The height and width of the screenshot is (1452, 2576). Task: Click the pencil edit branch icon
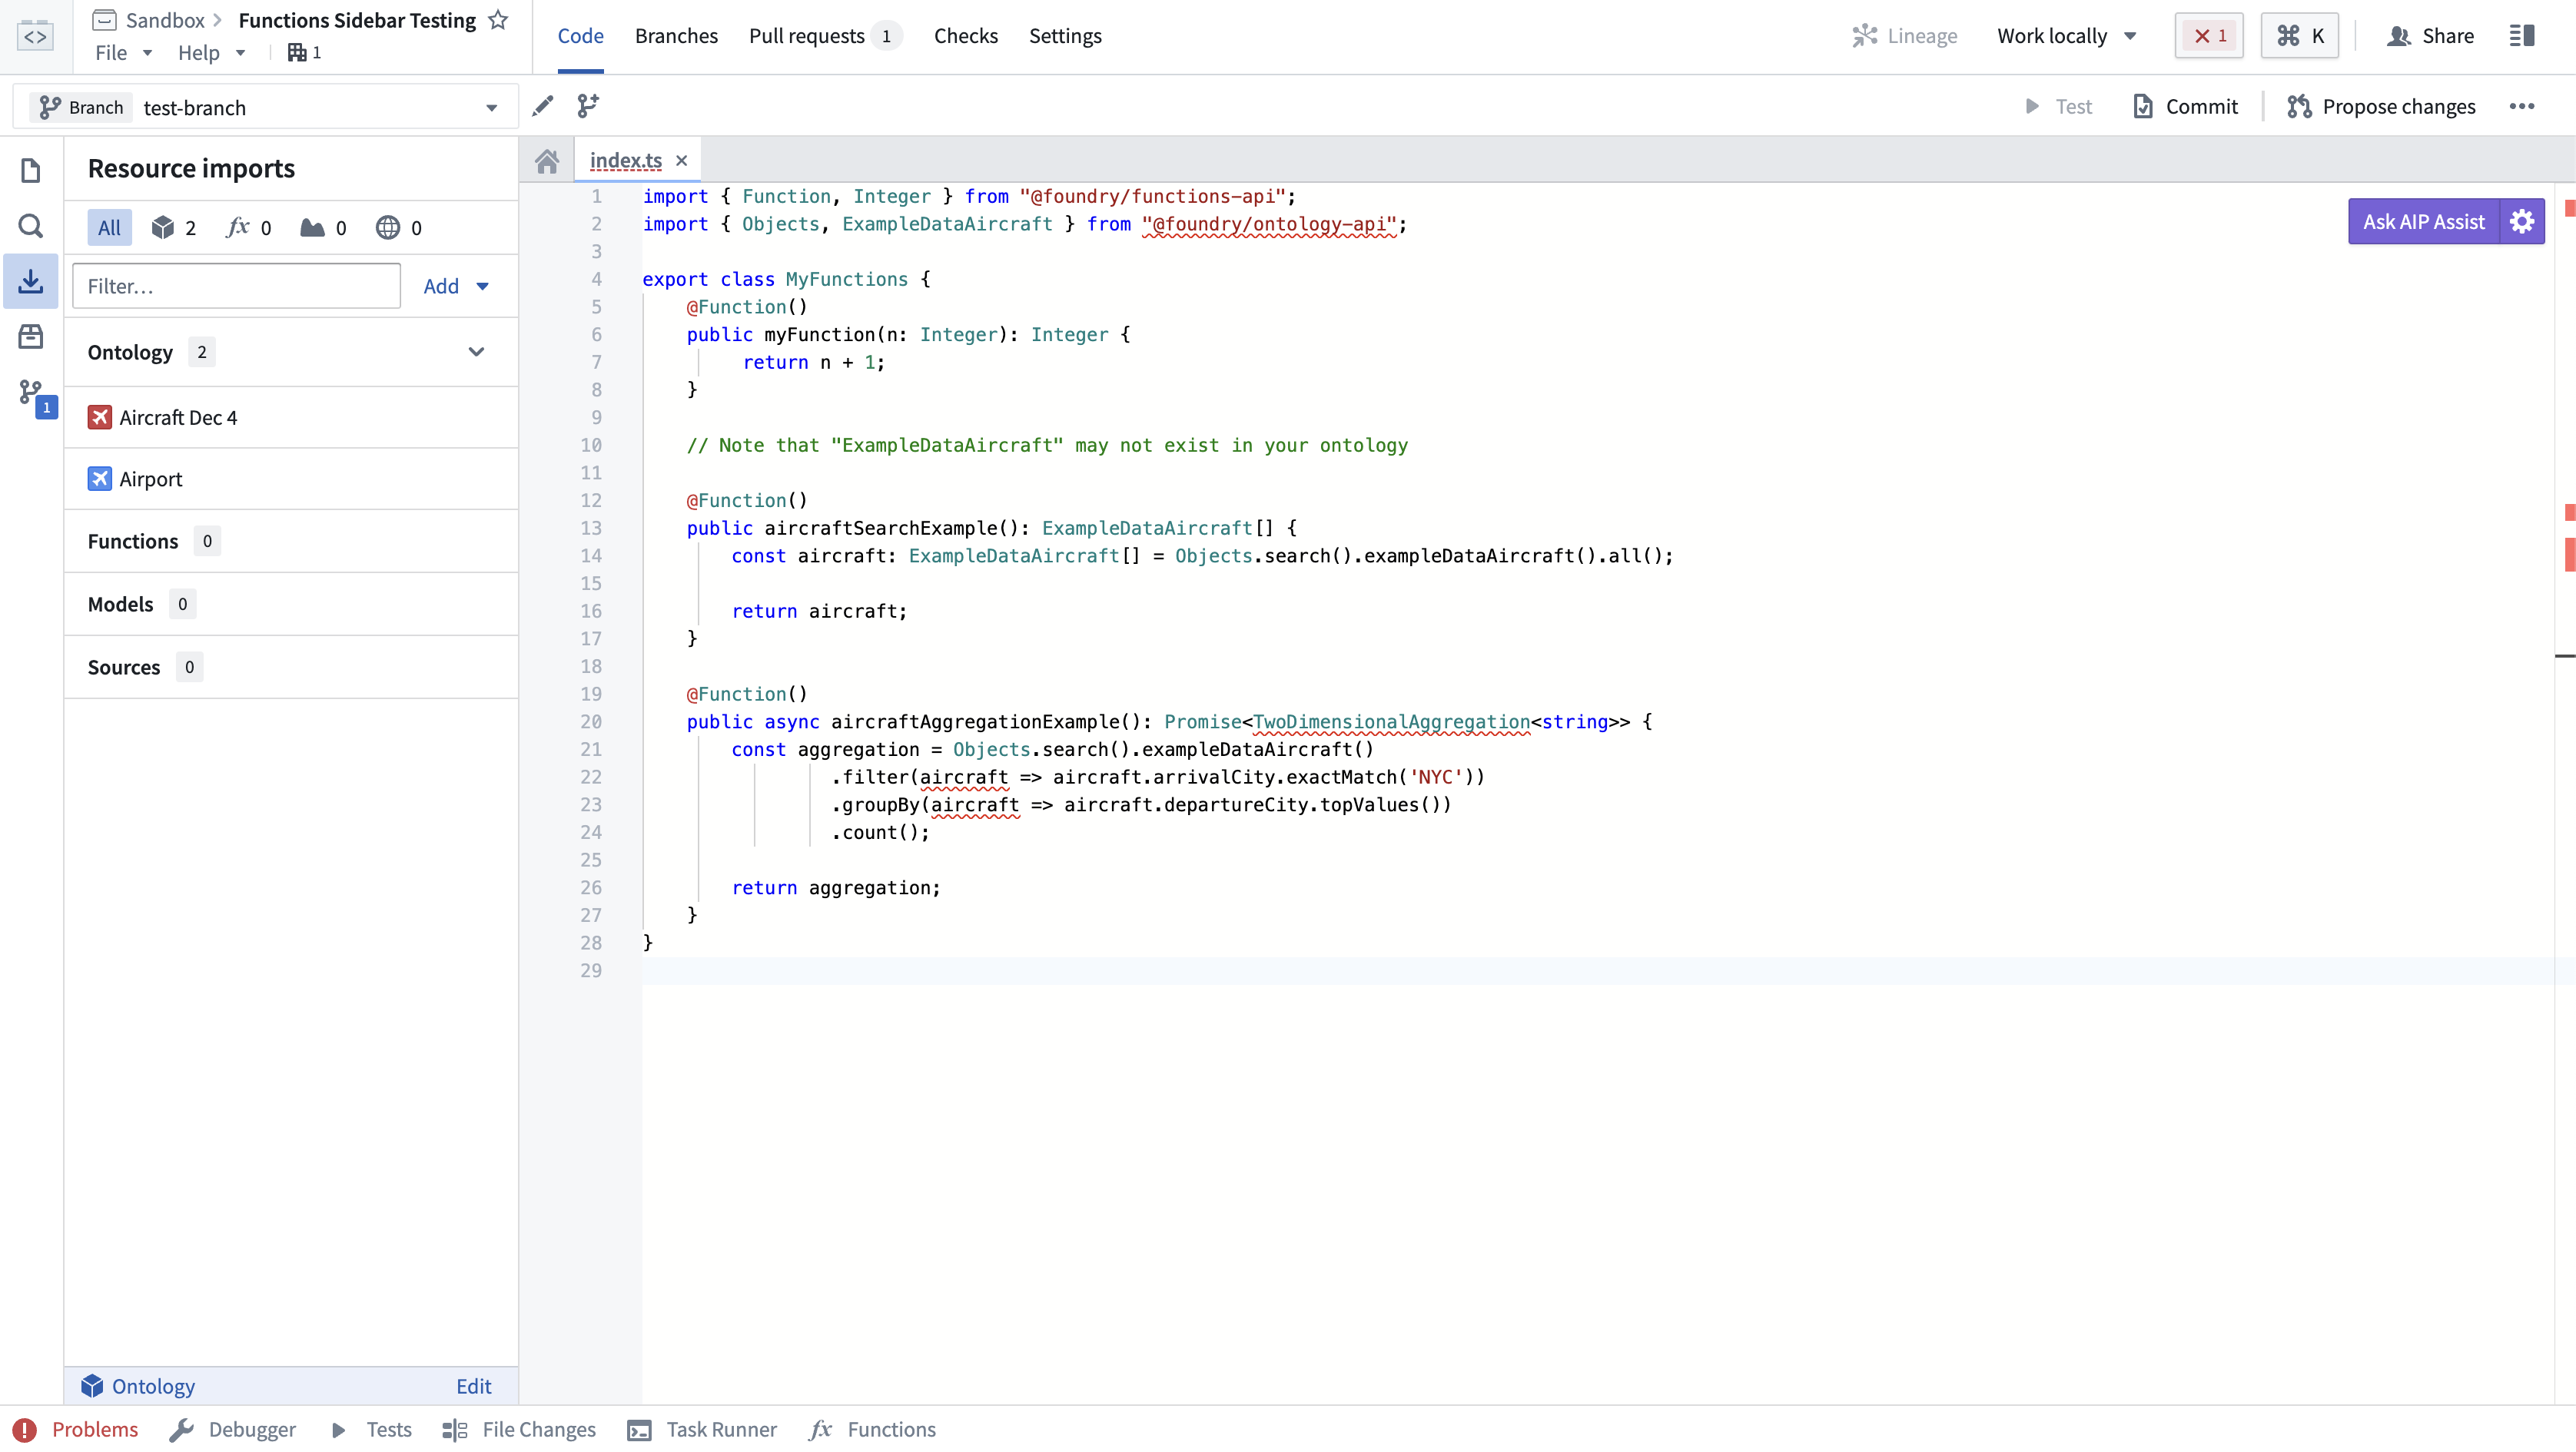click(x=543, y=106)
